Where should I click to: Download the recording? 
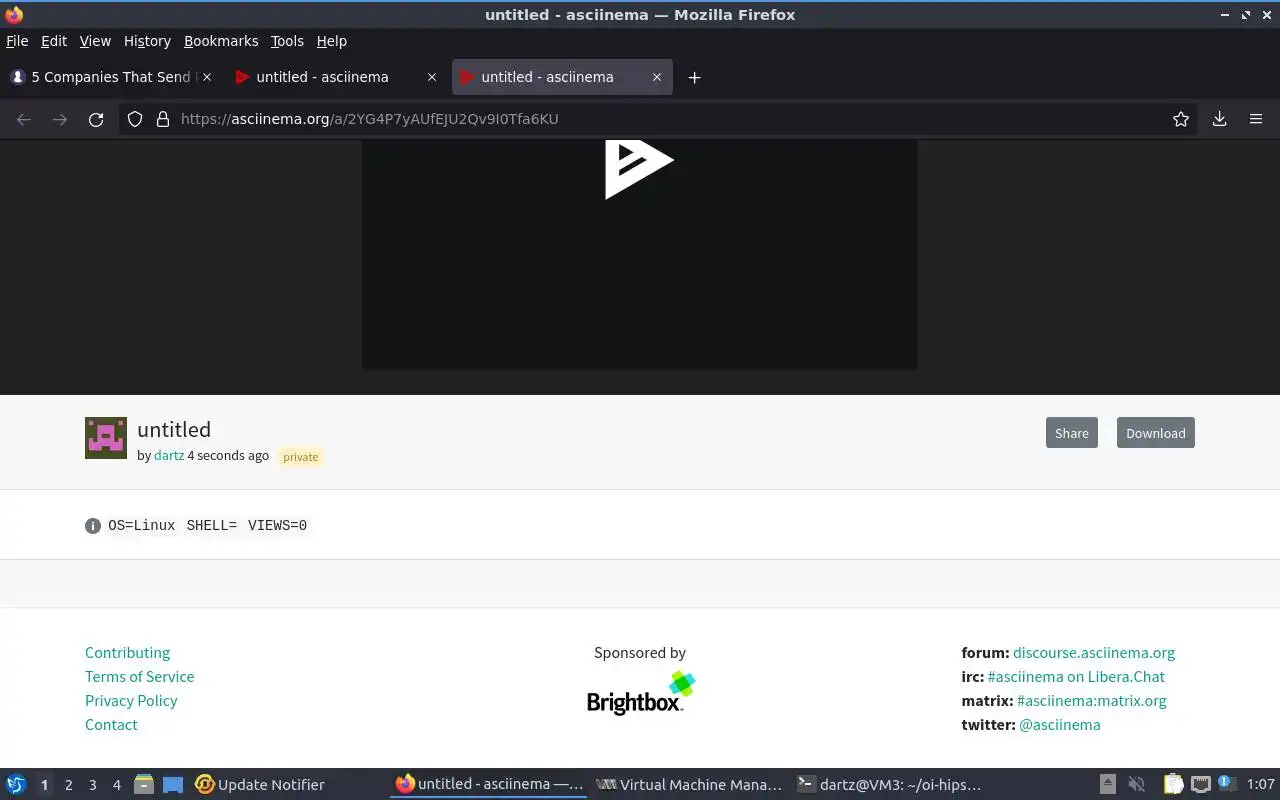(1155, 433)
